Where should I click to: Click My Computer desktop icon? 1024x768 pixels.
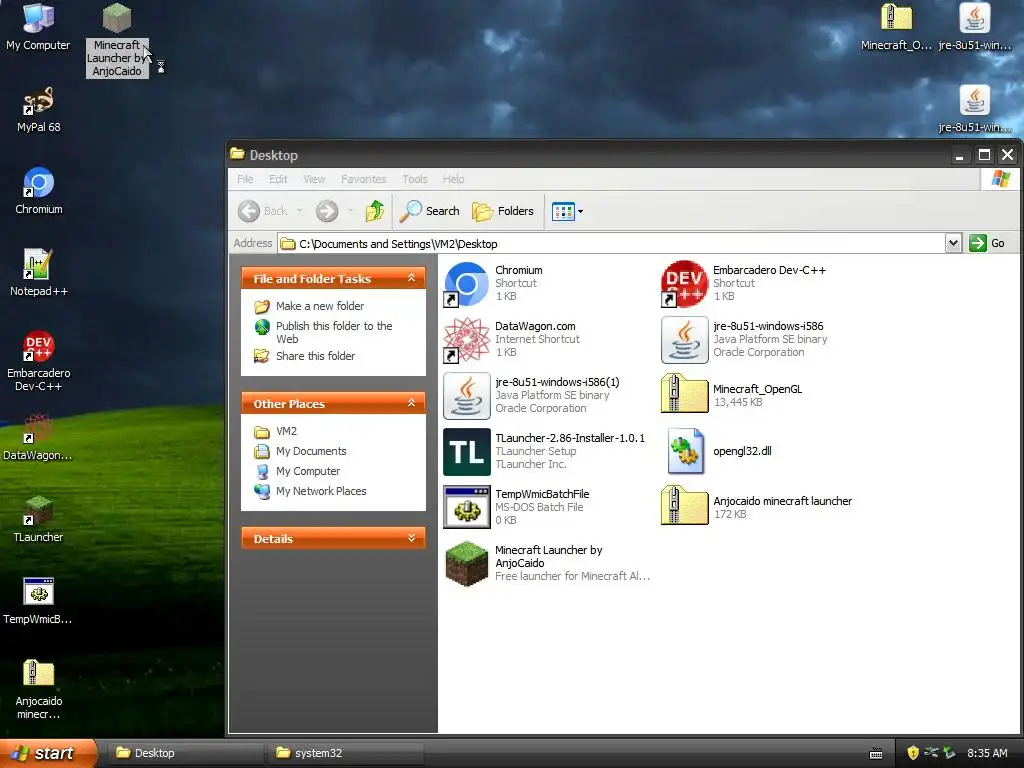tap(38, 28)
